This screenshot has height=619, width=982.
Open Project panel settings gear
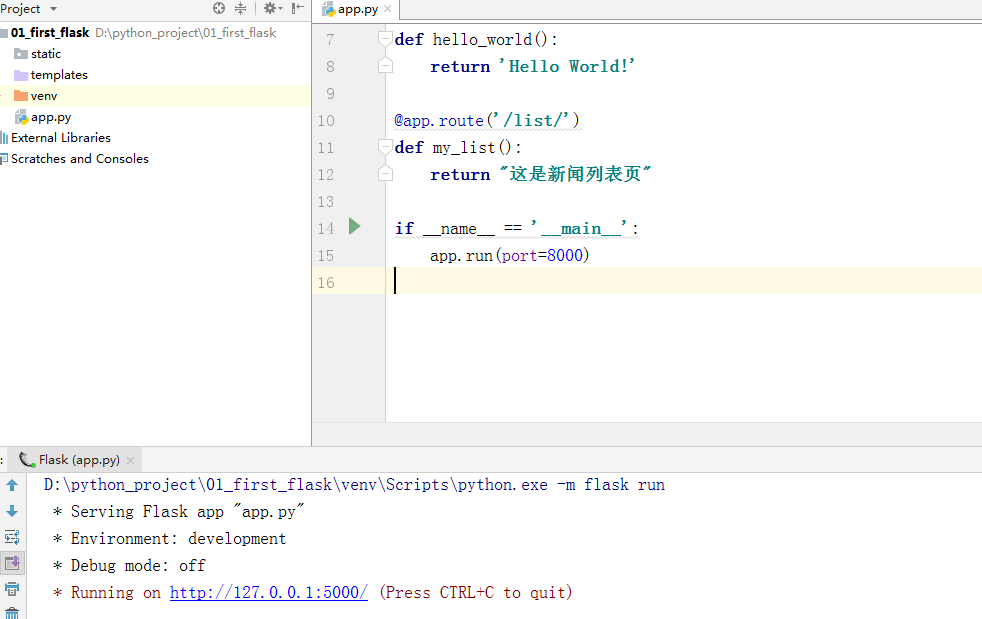tap(270, 8)
